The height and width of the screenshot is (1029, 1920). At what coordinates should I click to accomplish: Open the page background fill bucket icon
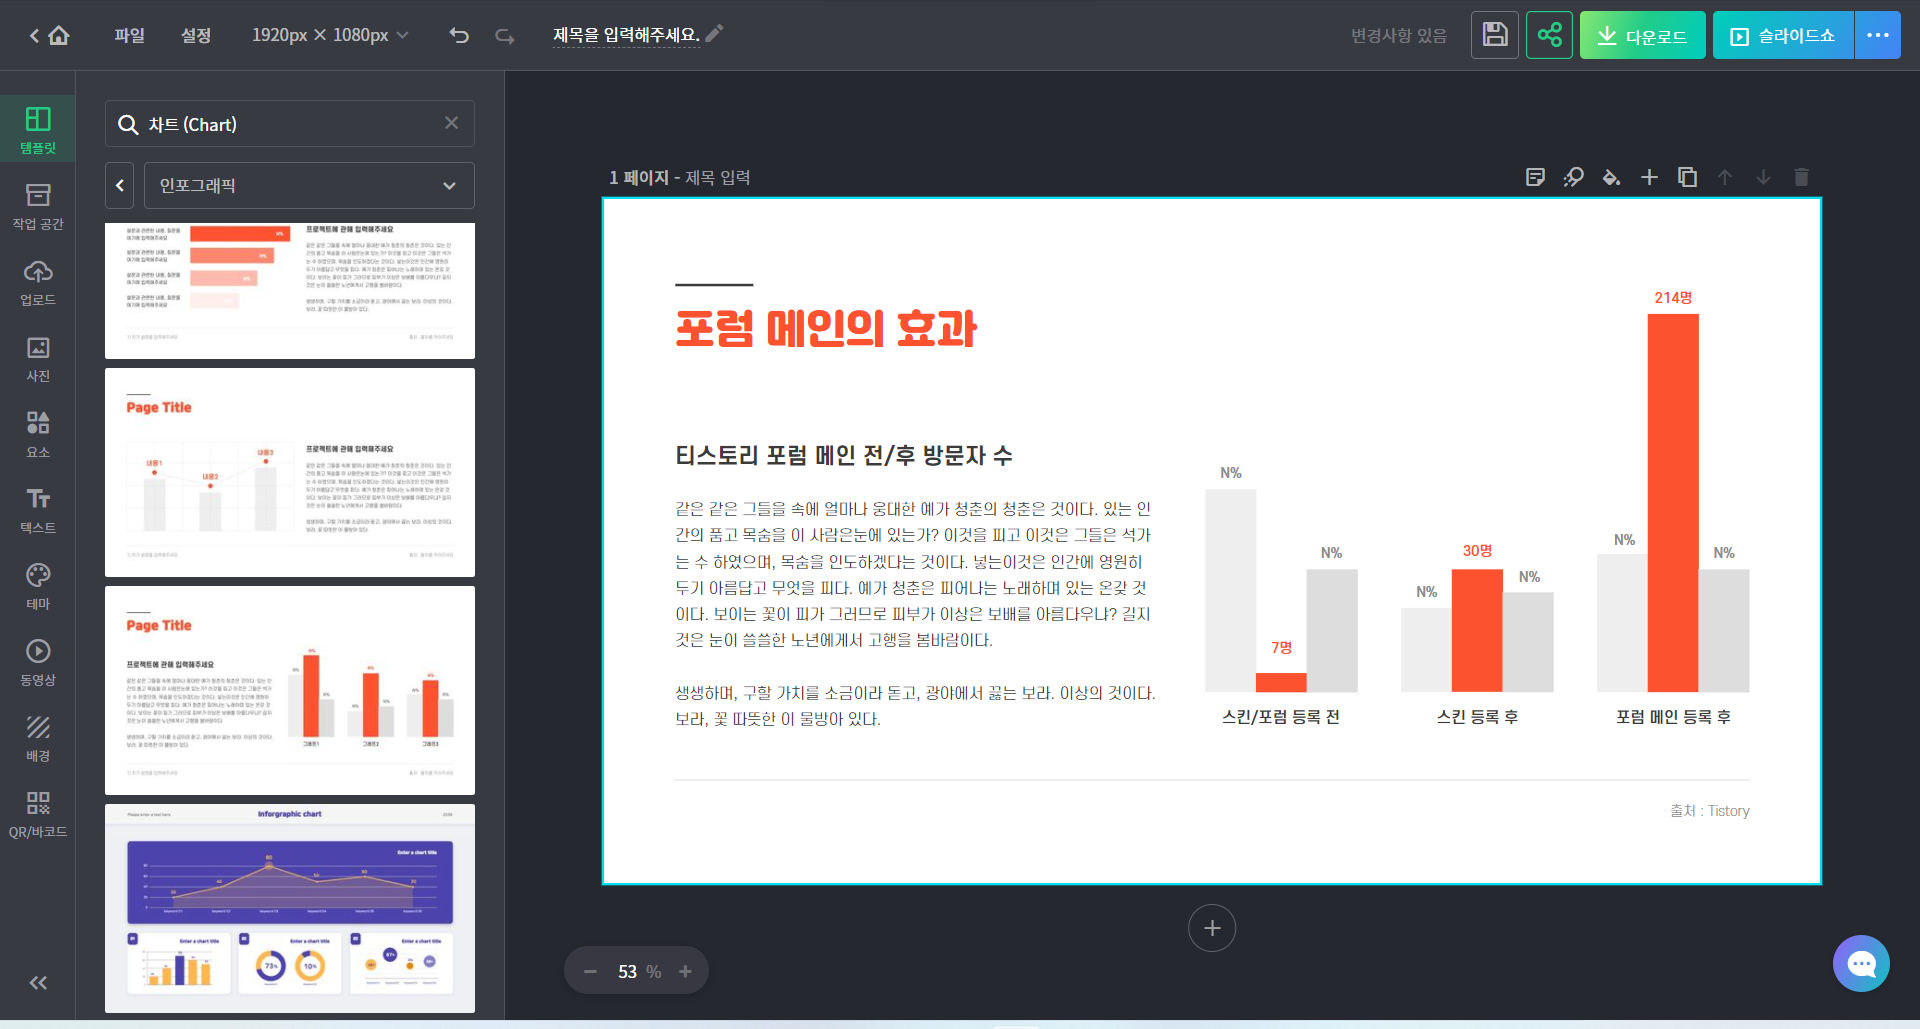coord(1611,177)
